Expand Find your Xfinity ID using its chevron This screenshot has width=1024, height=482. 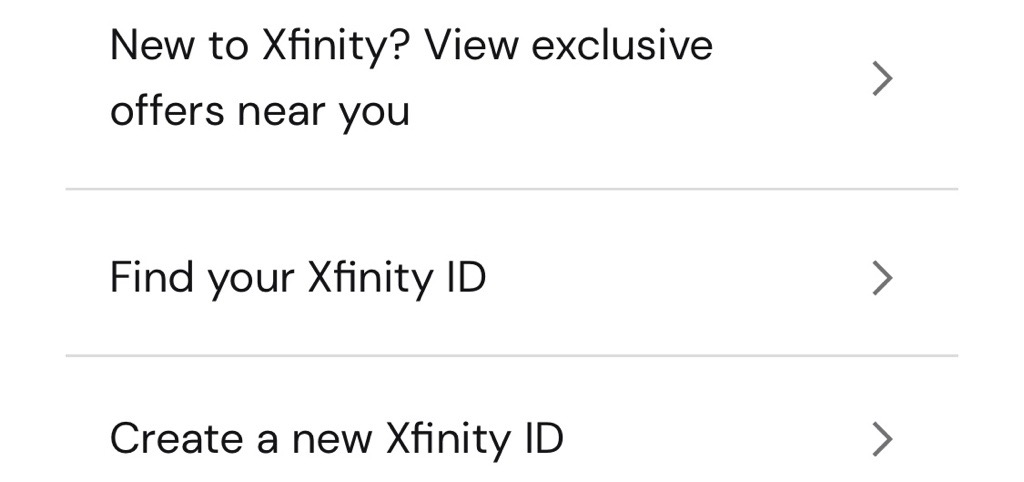click(x=882, y=278)
